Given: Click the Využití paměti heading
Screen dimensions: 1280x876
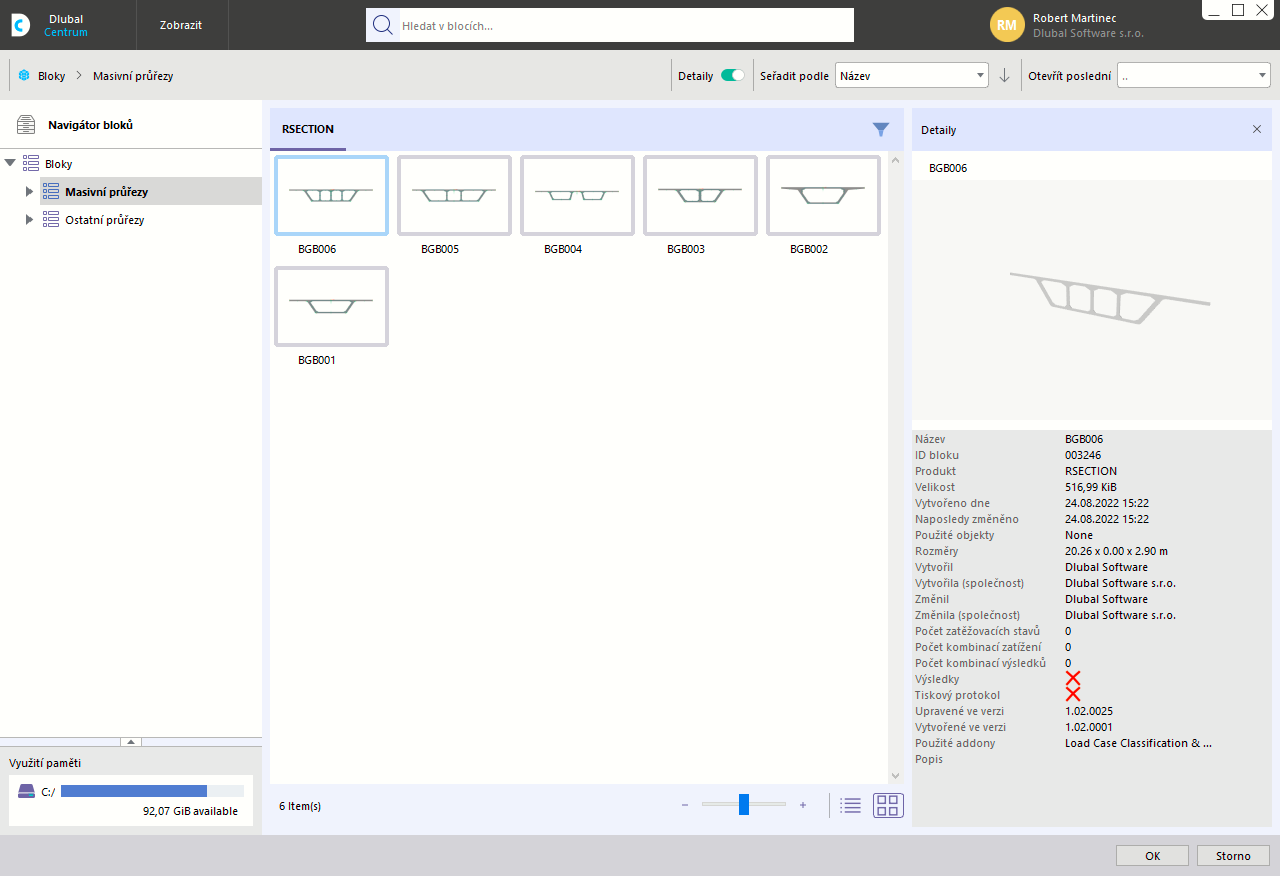Looking at the screenshot, I should [x=45, y=763].
